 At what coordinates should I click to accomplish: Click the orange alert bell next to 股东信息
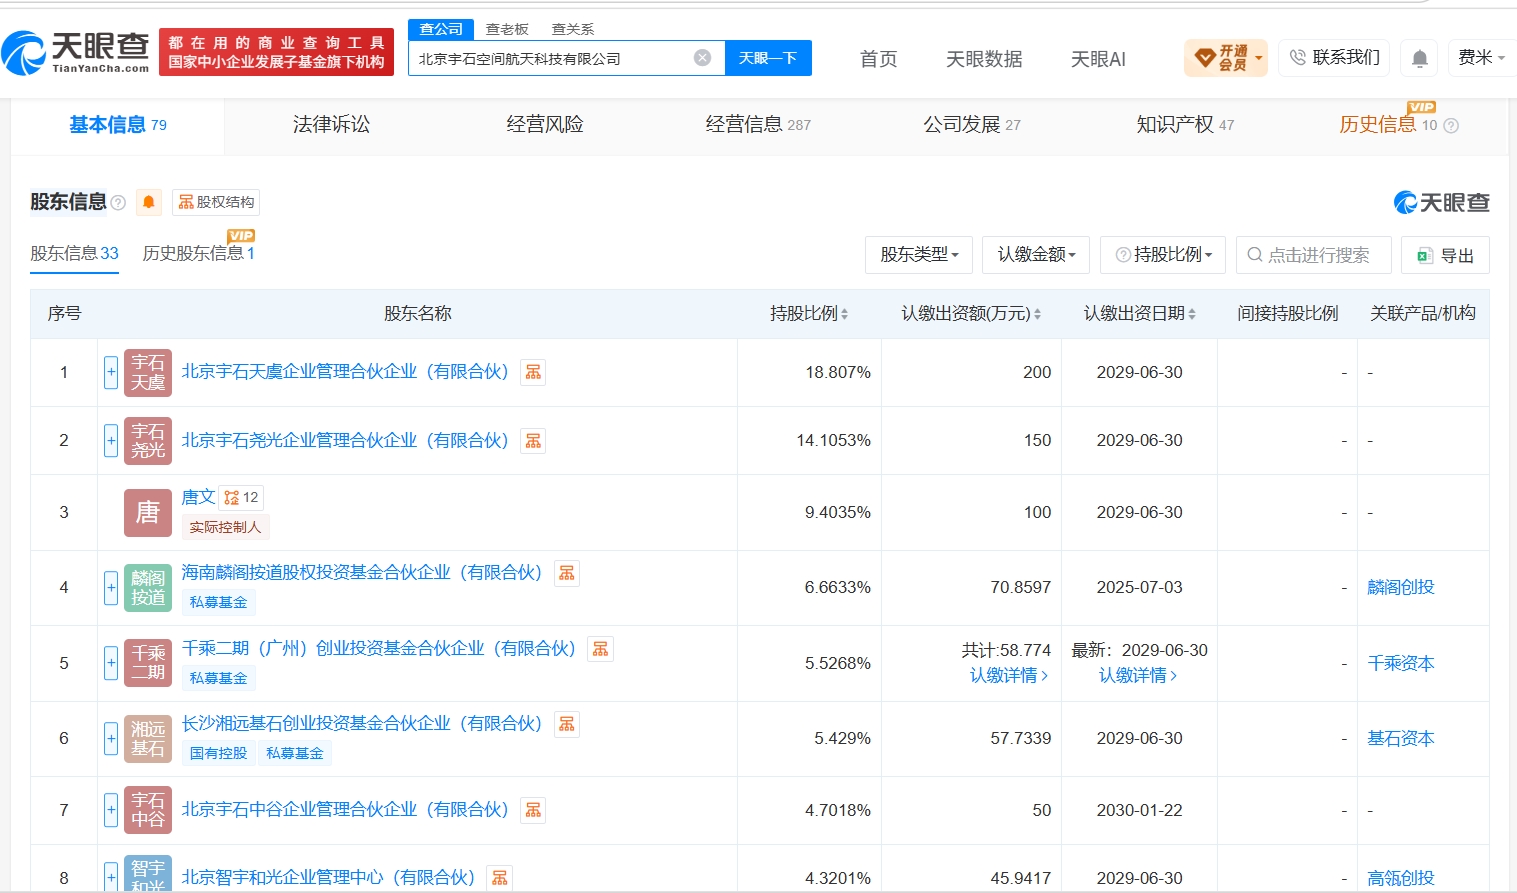149,202
